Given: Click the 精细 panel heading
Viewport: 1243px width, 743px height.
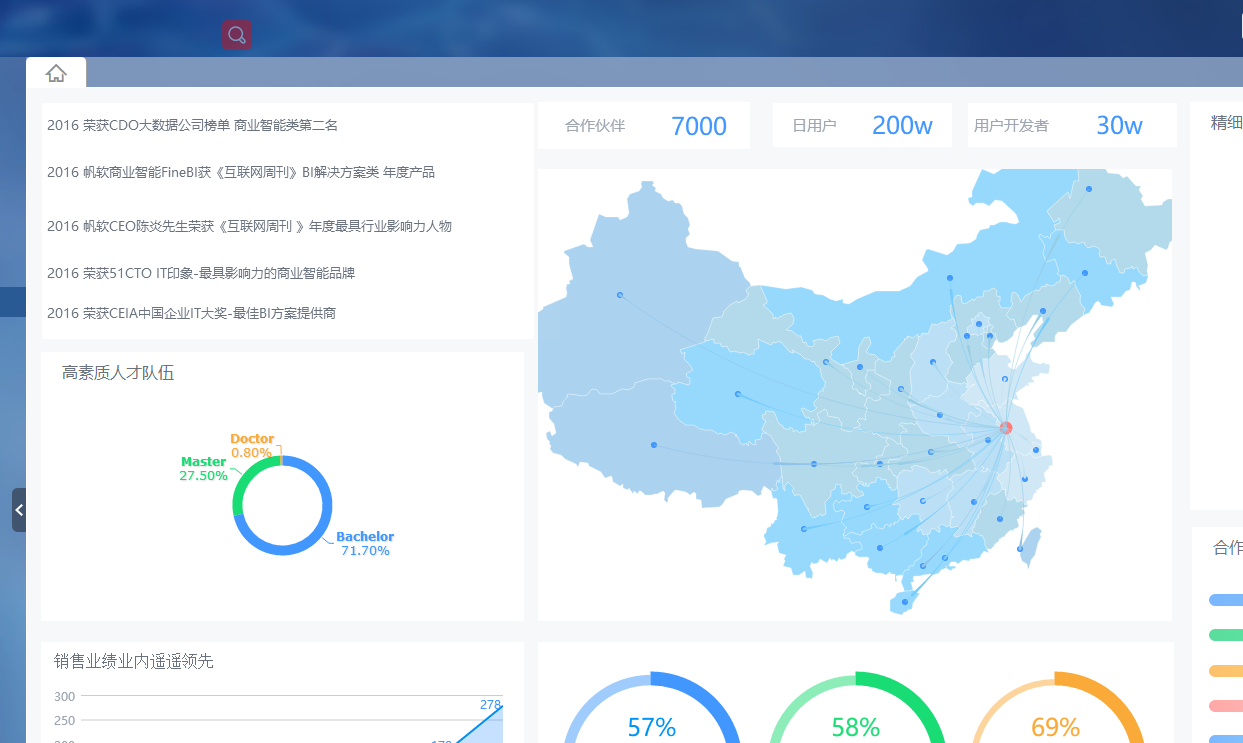Looking at the screenshot, I should pyautogui.click(x=1226, y=123).
